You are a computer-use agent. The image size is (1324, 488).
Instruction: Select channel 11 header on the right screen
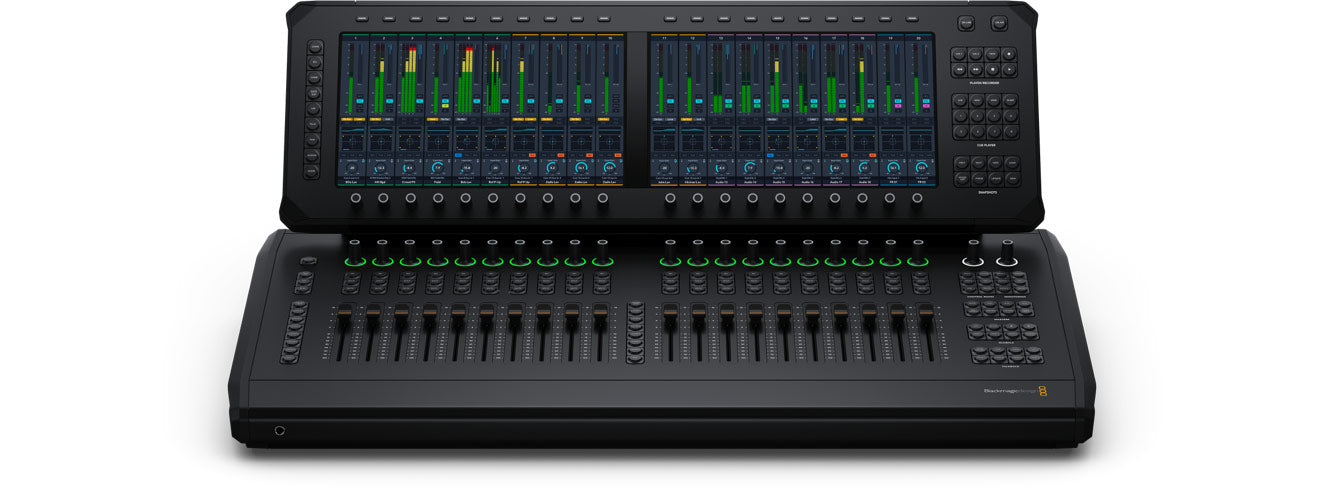coord(663,38)
